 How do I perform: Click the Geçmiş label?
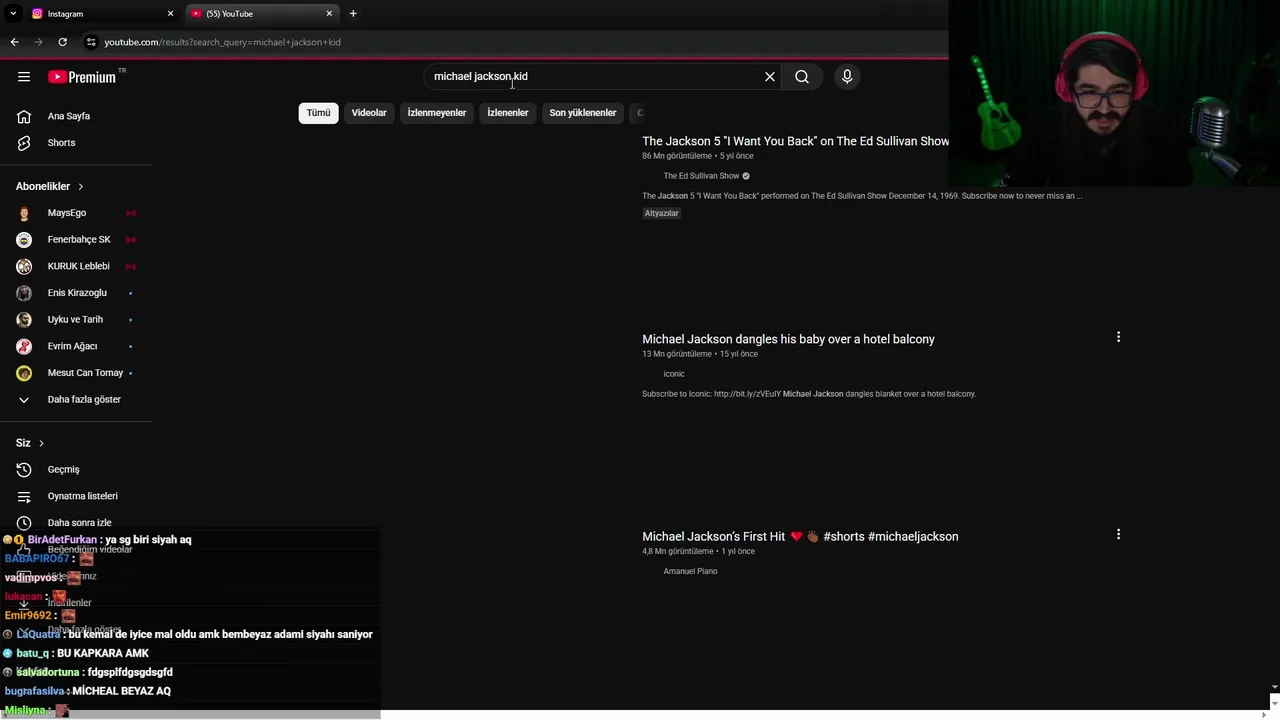point(63,470)
